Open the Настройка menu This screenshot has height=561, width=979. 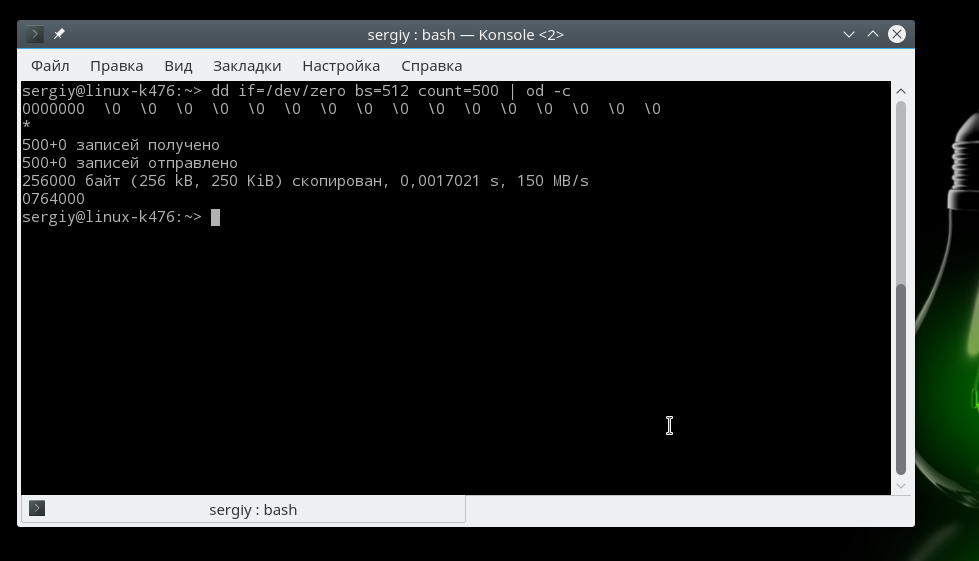(x=341, y=66)
